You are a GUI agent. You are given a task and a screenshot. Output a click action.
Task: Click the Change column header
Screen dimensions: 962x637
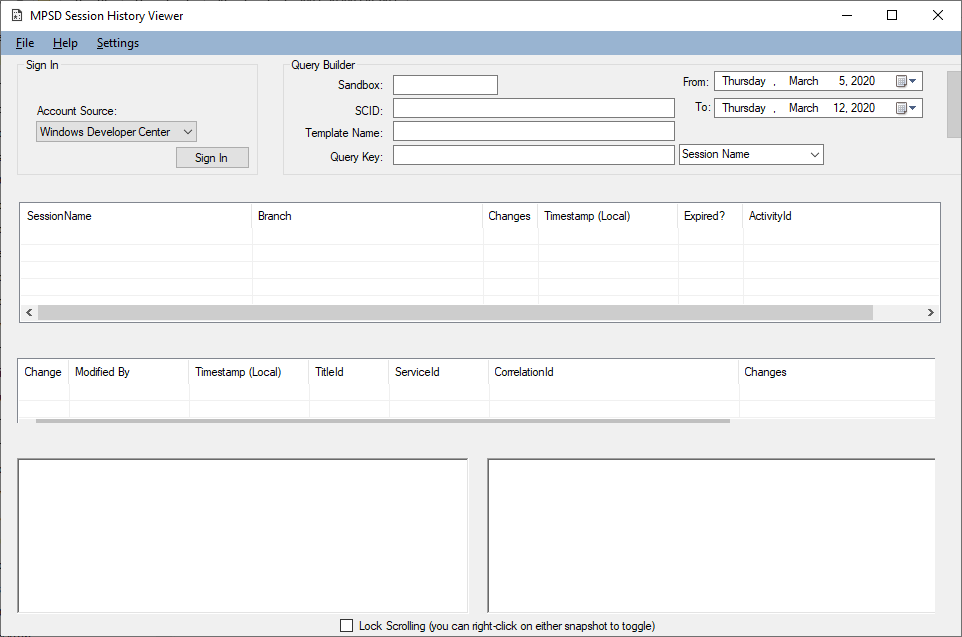pyautogui.click(x=43, y=372)
